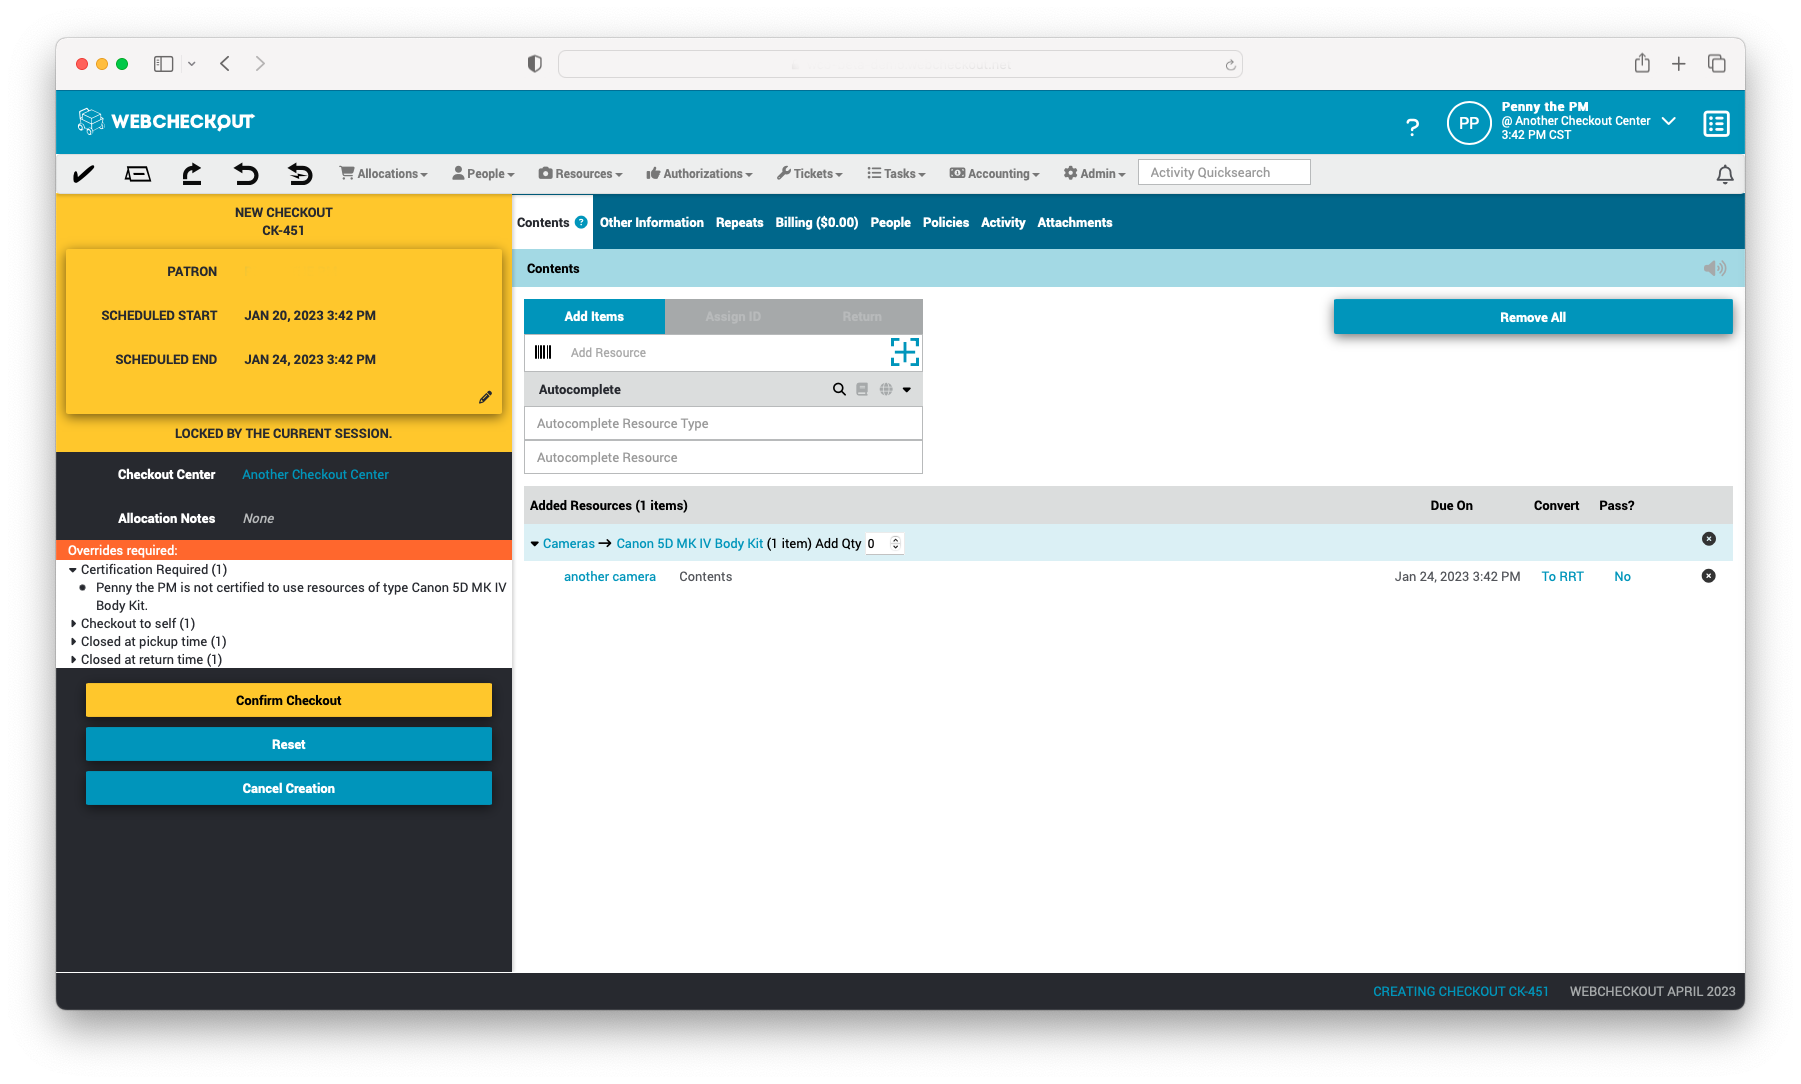This screenshot has height=1084, width=1801.
Task: Click the redo arrow icon
Action: coord(191,173)
